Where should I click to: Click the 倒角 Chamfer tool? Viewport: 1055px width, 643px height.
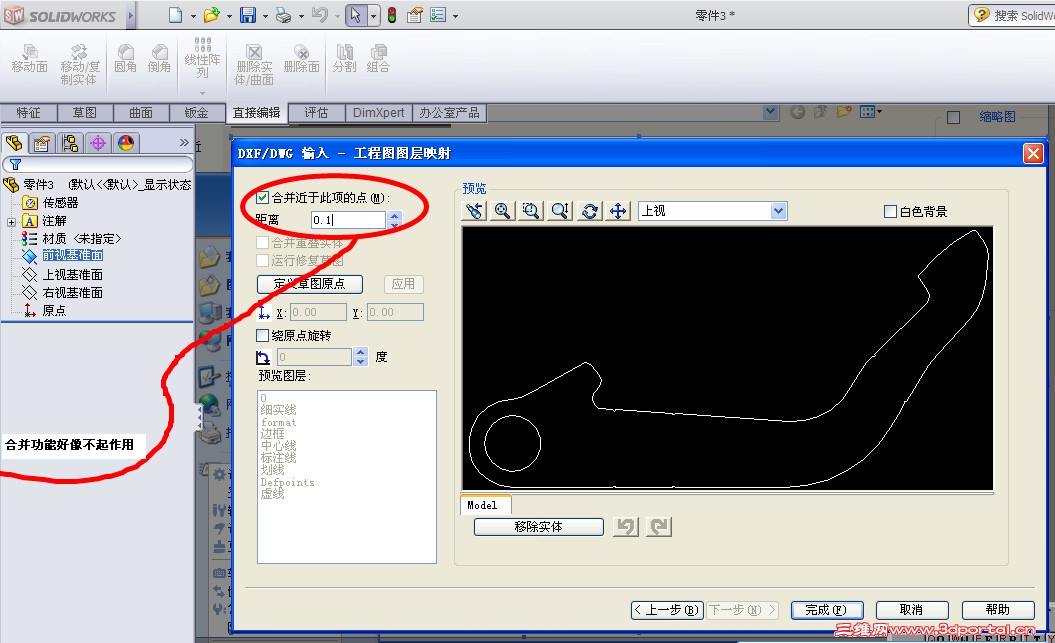pyautogui.click(x=159, y=59)
